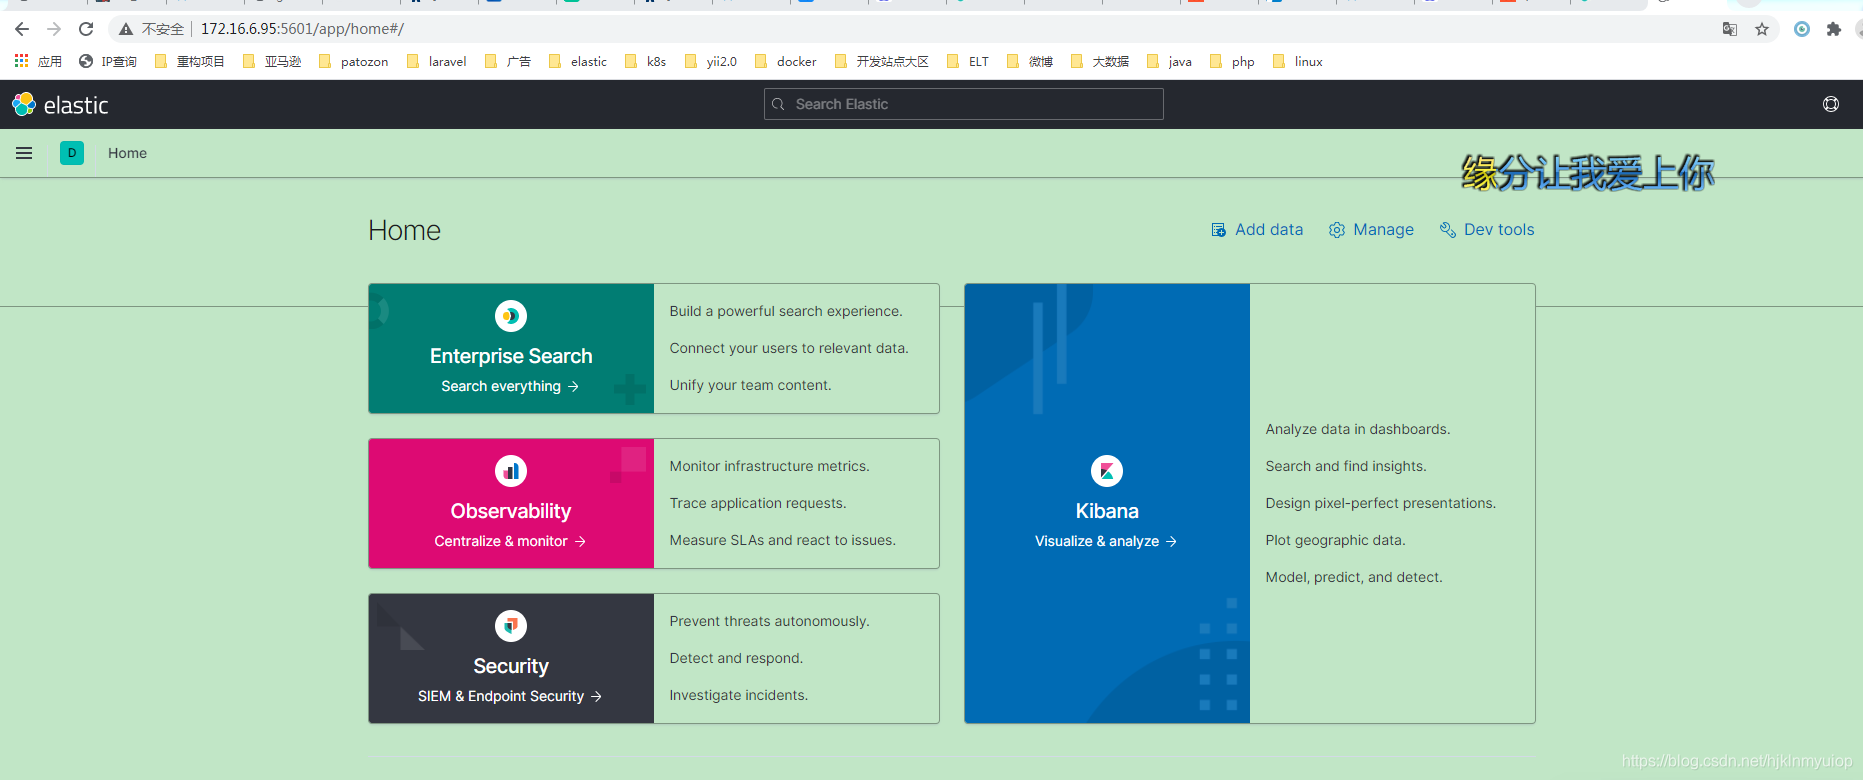Open the laravel bookmark folder
This screenshot has height=780, width=1863.
click(437, 61)
